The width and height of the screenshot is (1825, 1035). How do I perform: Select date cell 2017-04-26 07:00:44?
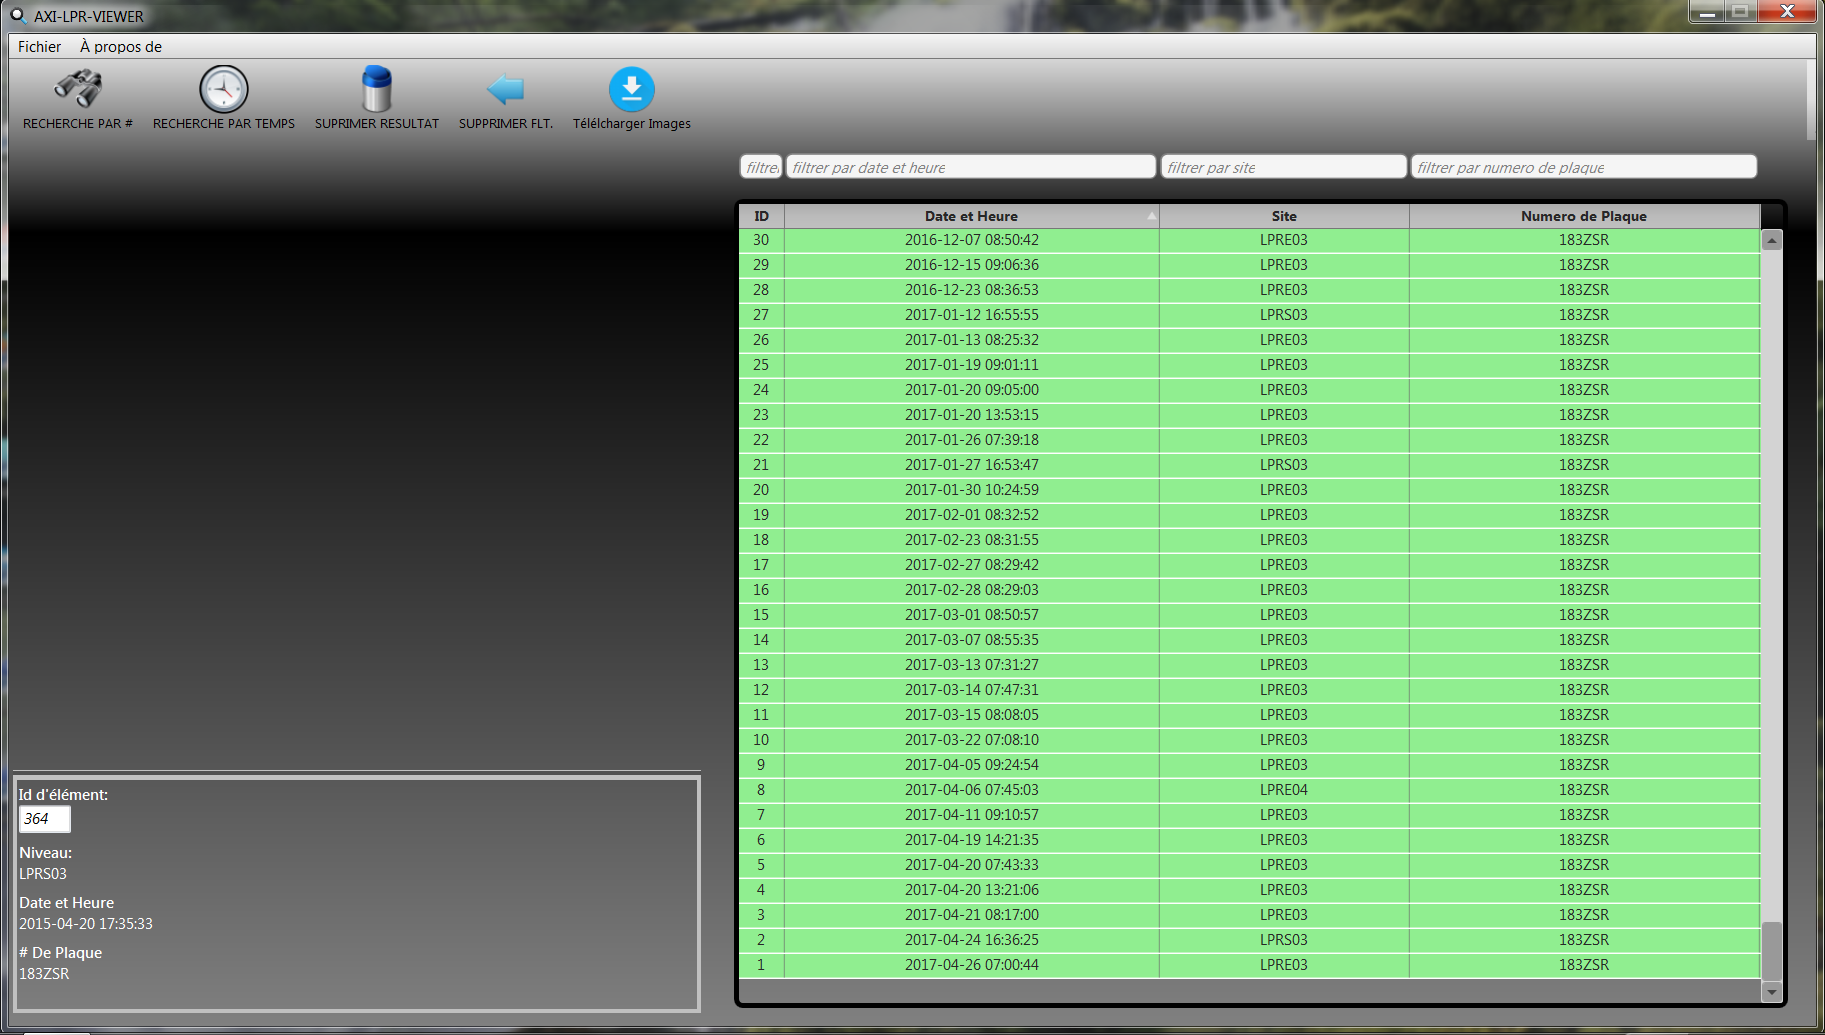click(972, 965)
